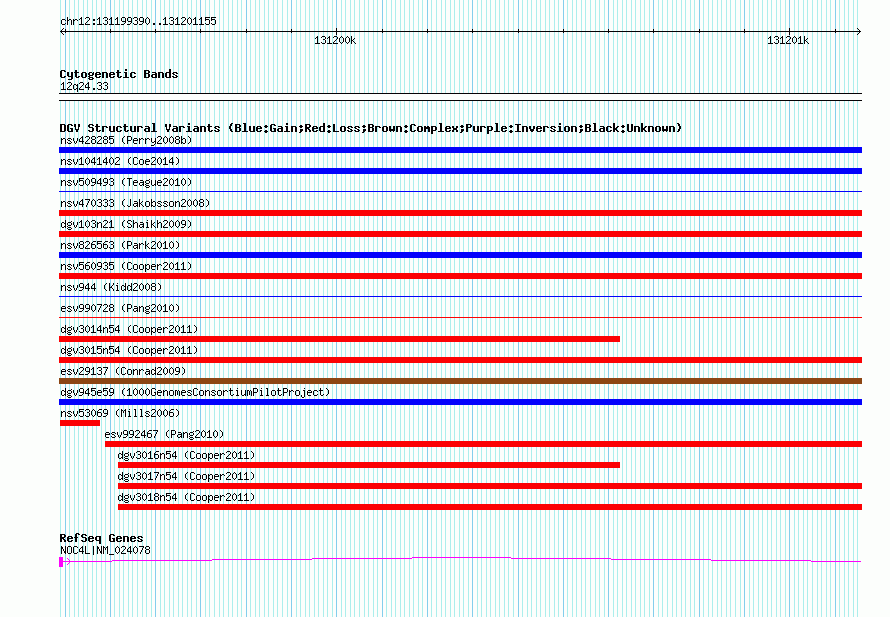Open dgv3014n54 (Cooper2011) variant
This screenshot has width=890, height=617.
click(129, 329)
